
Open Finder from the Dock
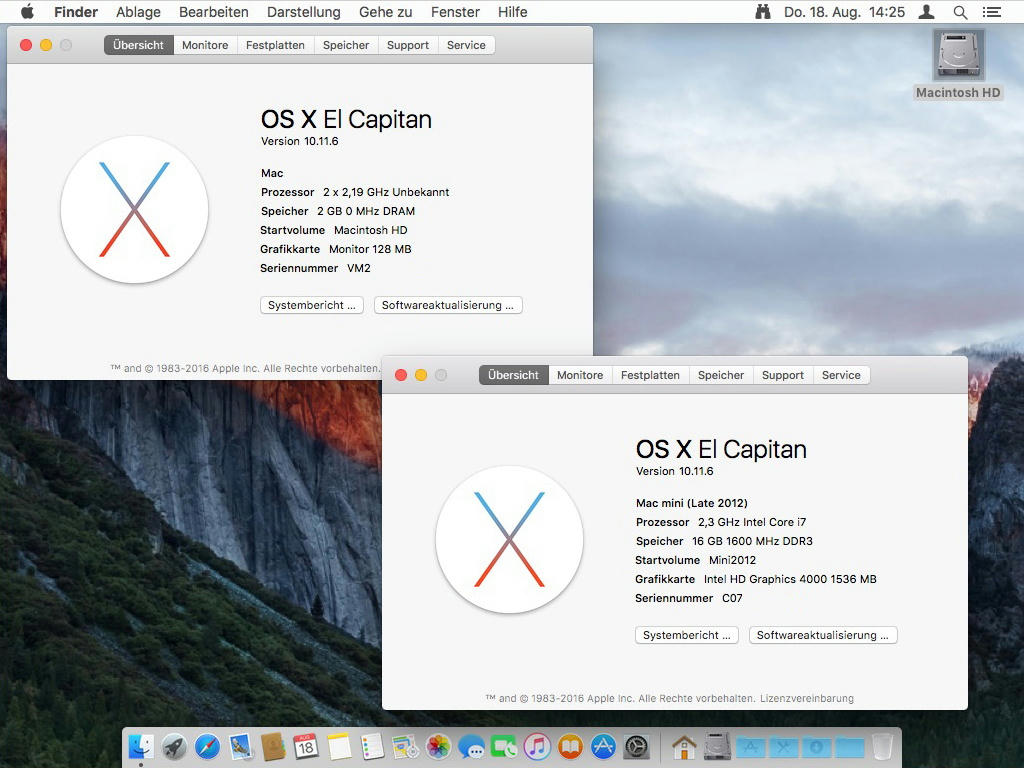click(x=140, y=746)
